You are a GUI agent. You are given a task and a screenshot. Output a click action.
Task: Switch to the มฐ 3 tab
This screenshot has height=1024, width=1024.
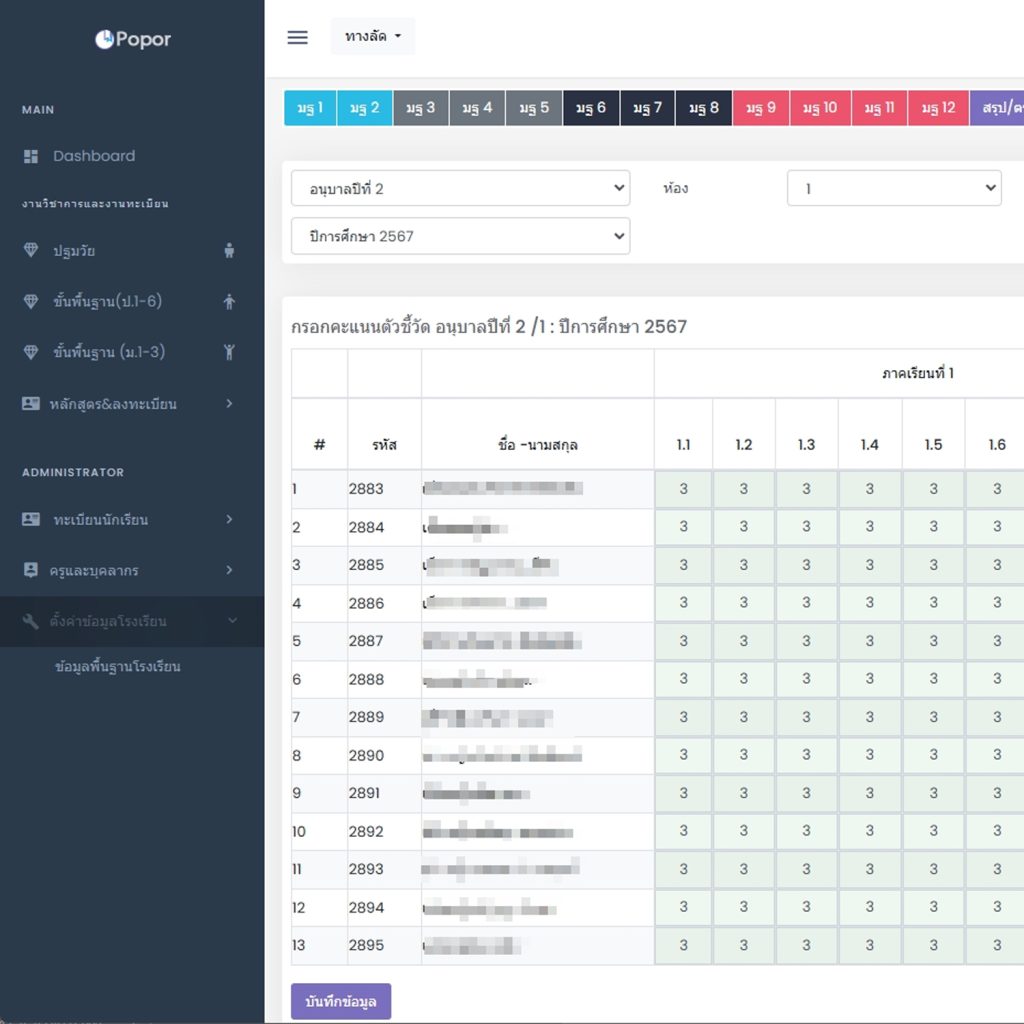(x=420, y=108)
